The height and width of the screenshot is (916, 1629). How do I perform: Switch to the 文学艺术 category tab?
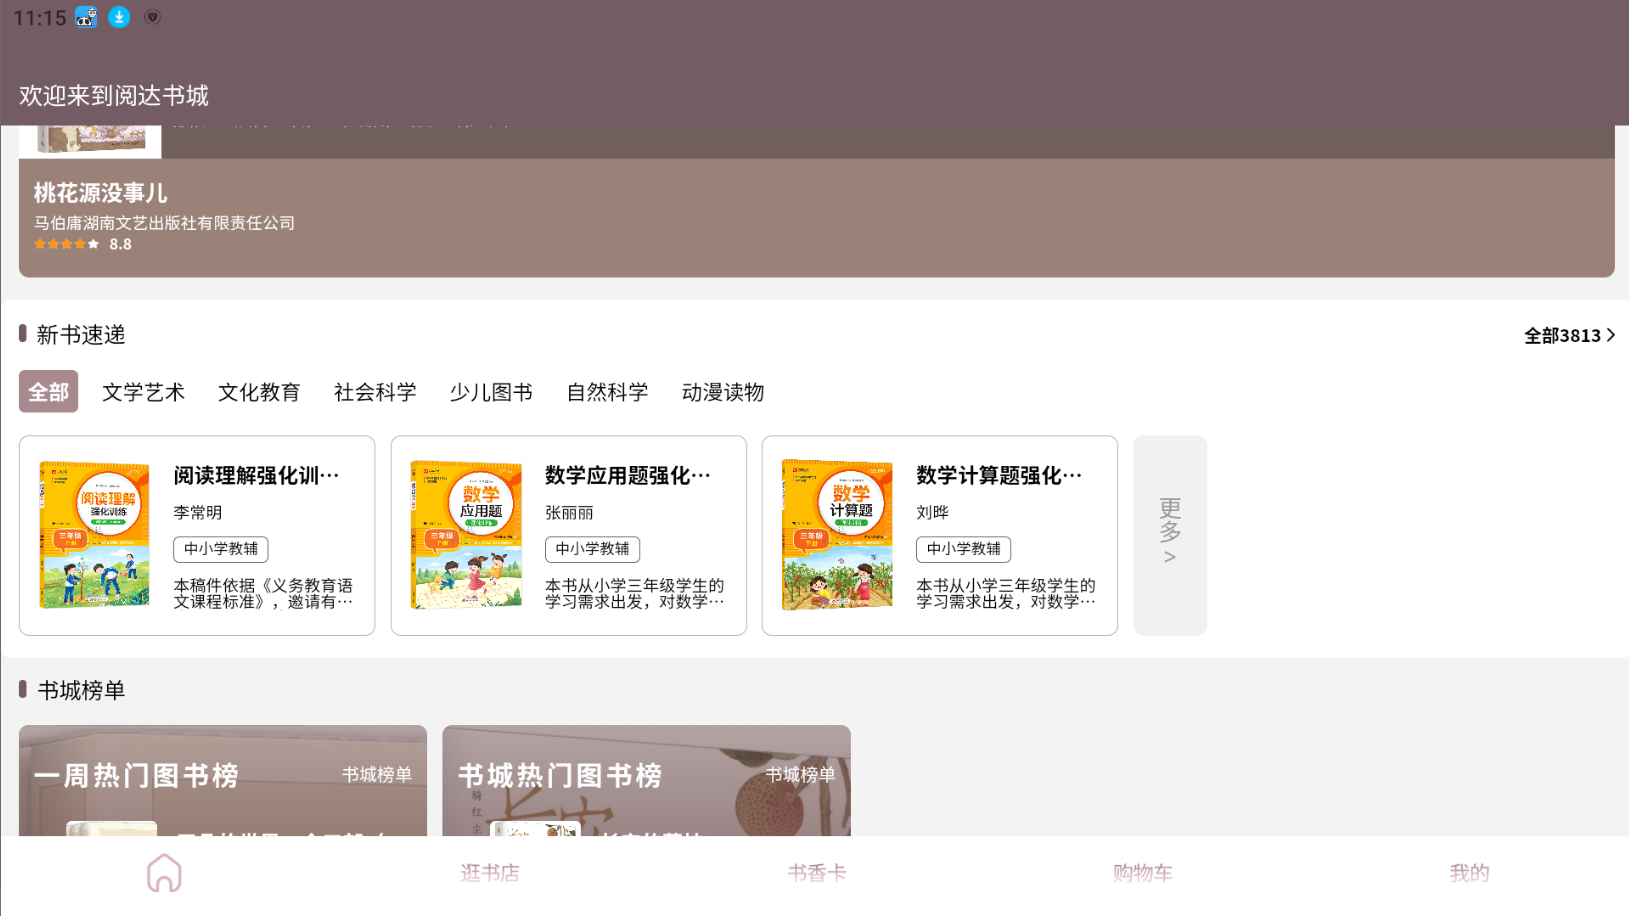pyautogui.click(x=143, y=392)
